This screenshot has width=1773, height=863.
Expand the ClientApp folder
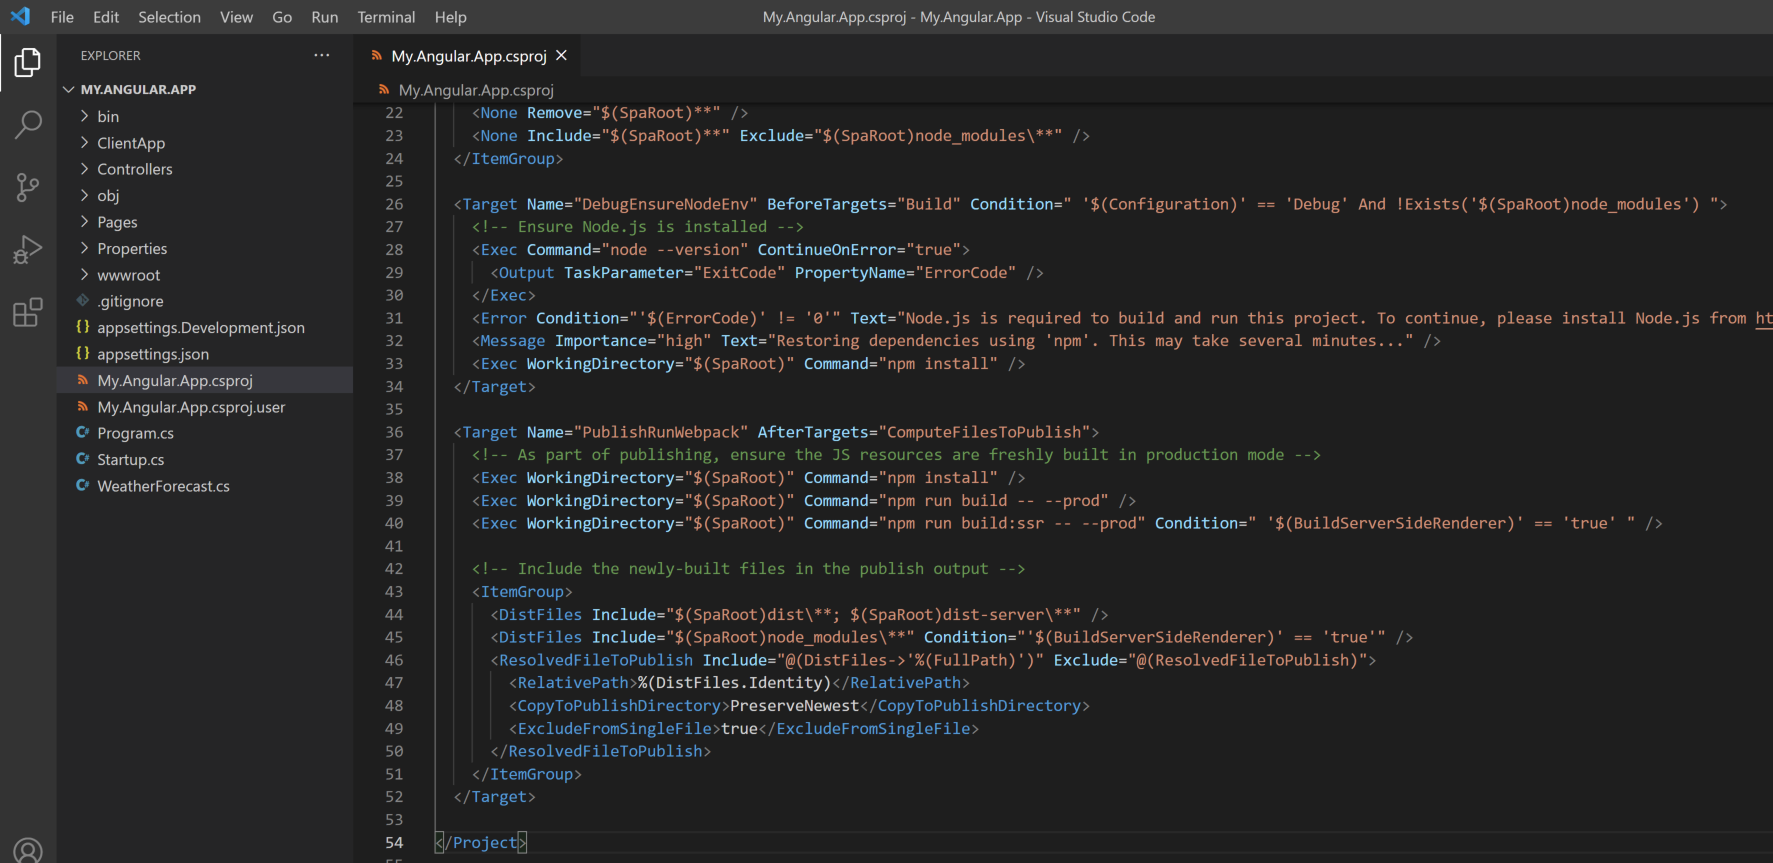(x=131, y=143)
